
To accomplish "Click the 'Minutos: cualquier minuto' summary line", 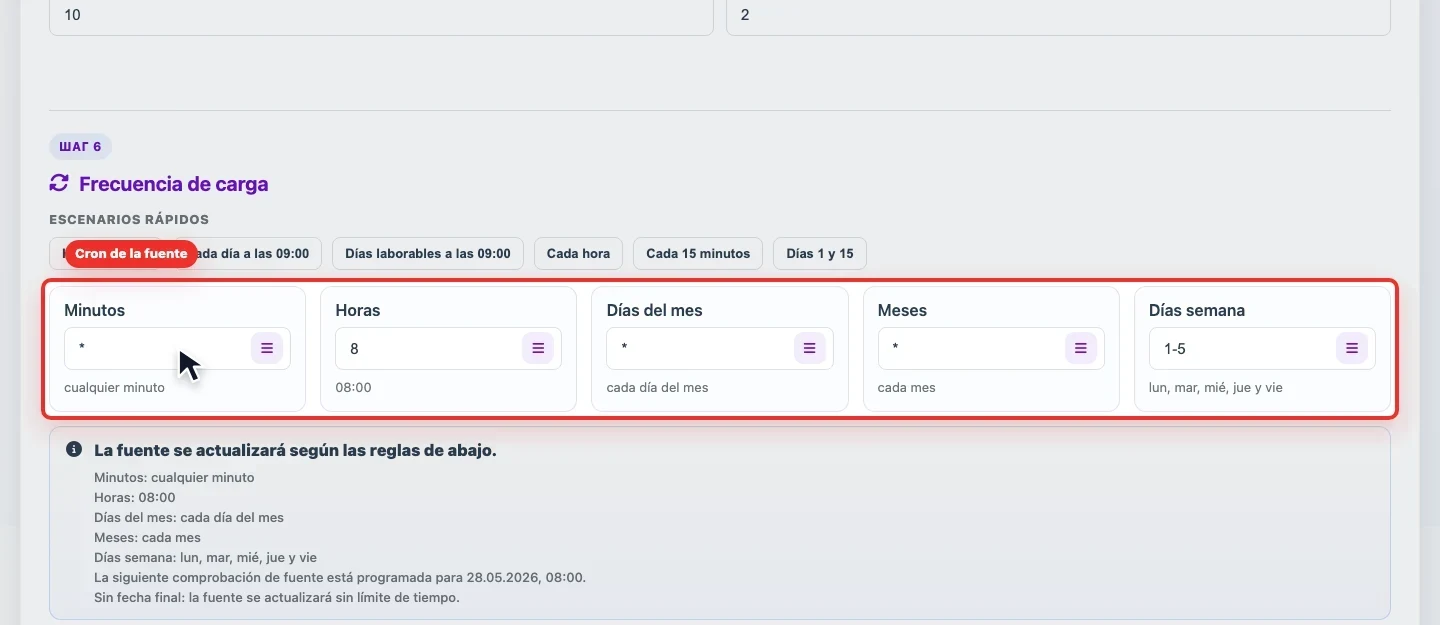I will tap(174, 477).
